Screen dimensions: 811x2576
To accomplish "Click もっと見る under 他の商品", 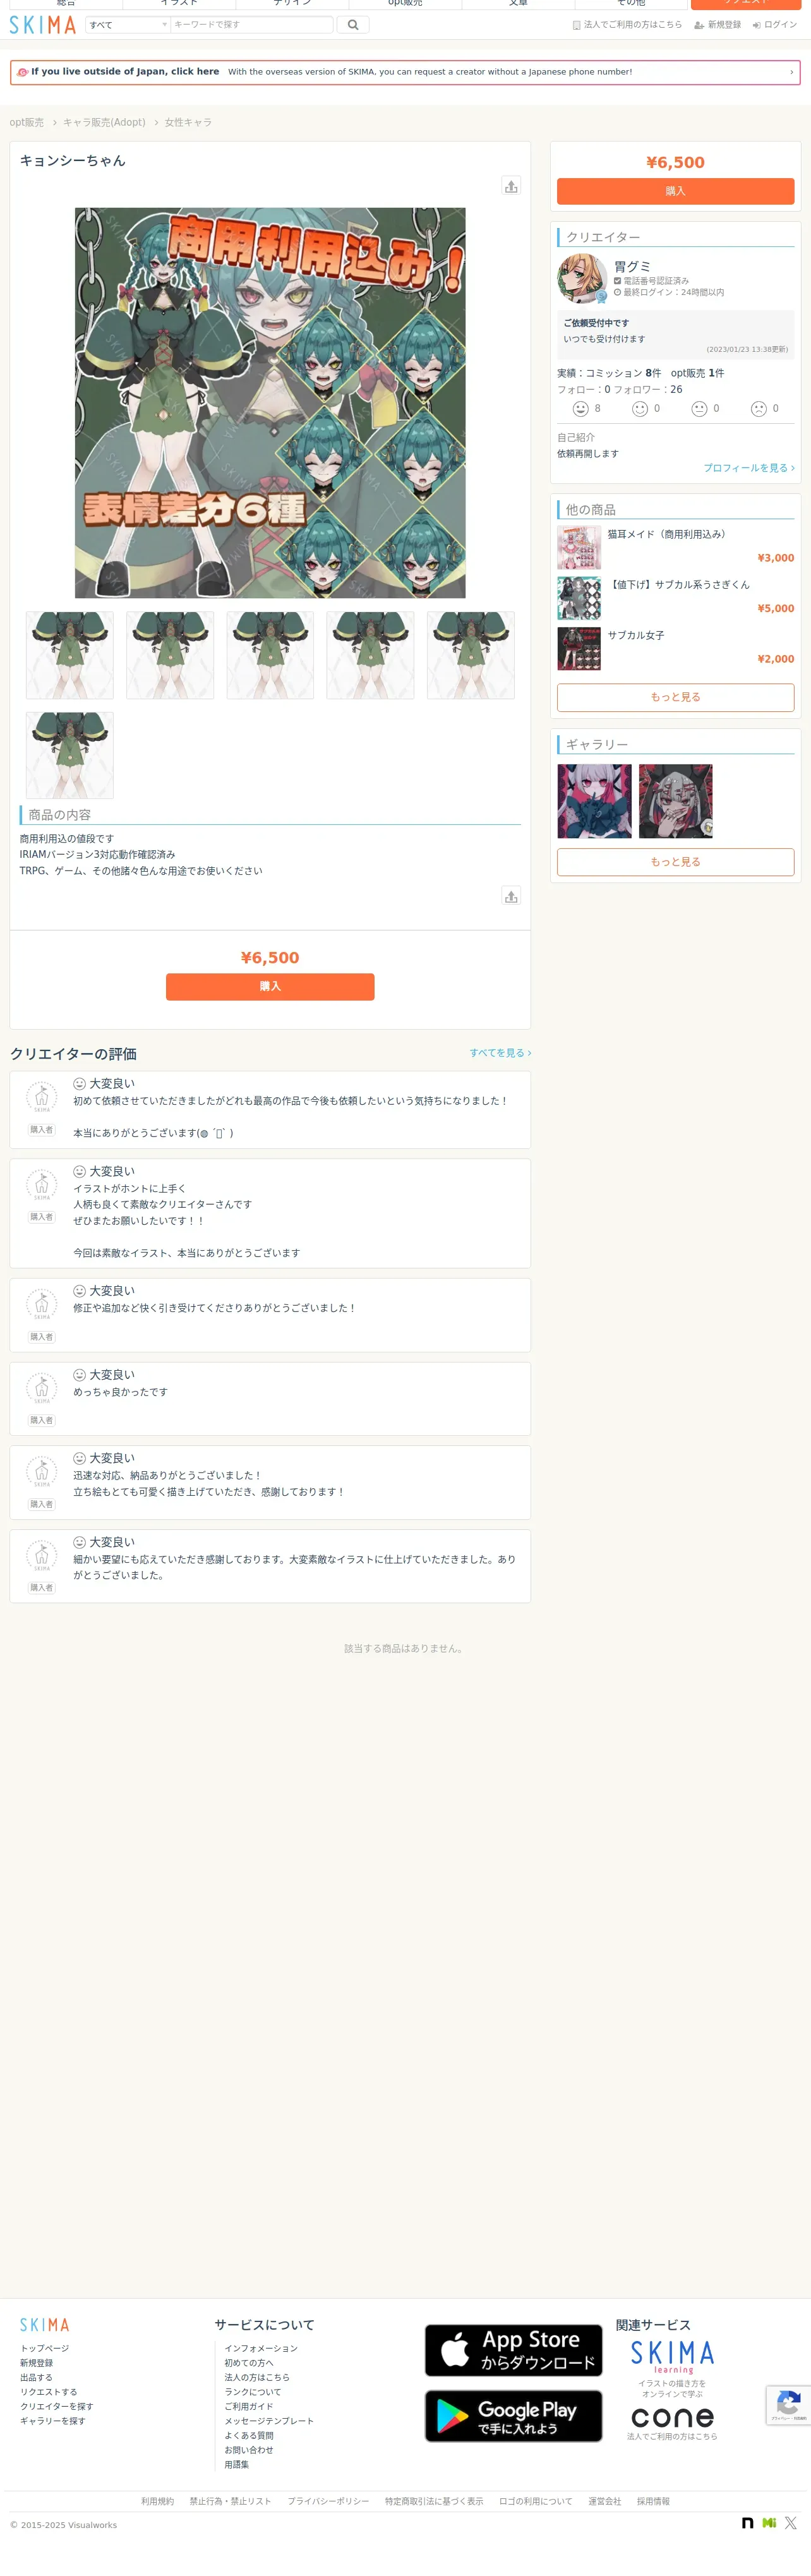I will click(x=675, y=697).
